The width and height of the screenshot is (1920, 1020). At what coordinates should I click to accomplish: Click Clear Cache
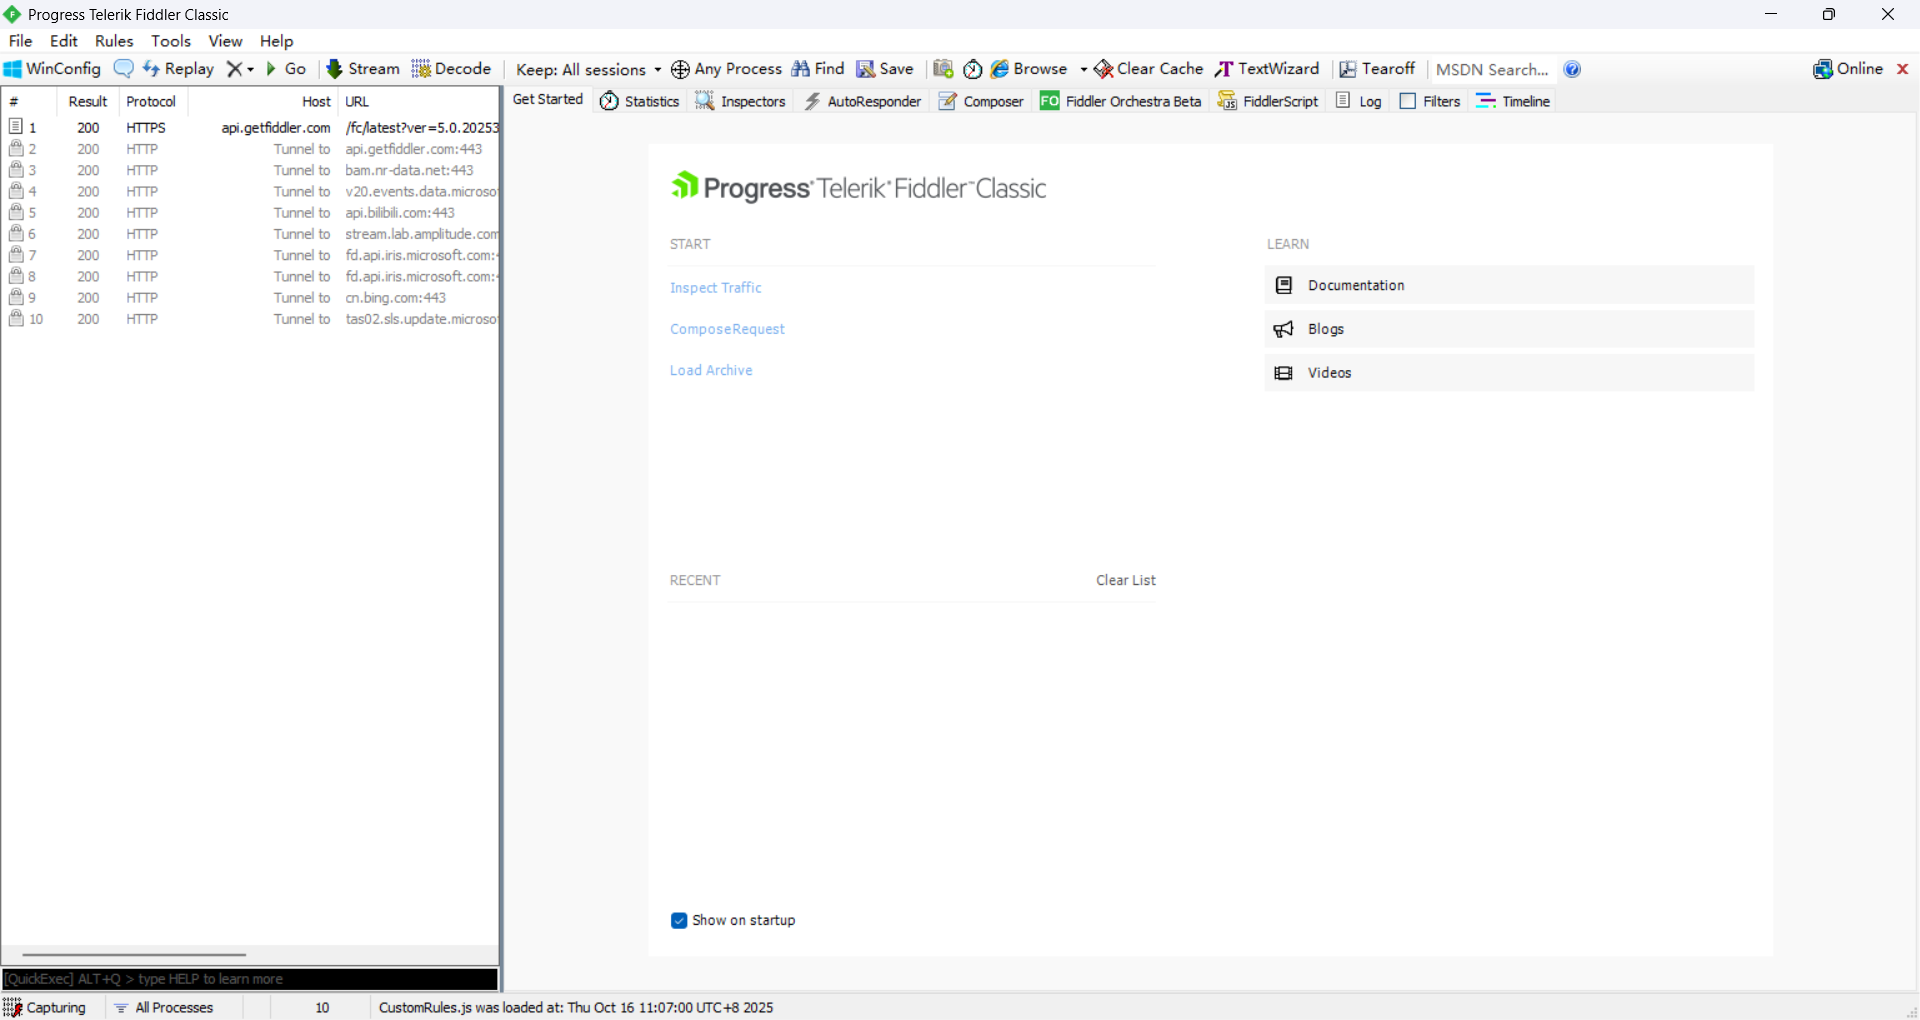(1148, 69)
